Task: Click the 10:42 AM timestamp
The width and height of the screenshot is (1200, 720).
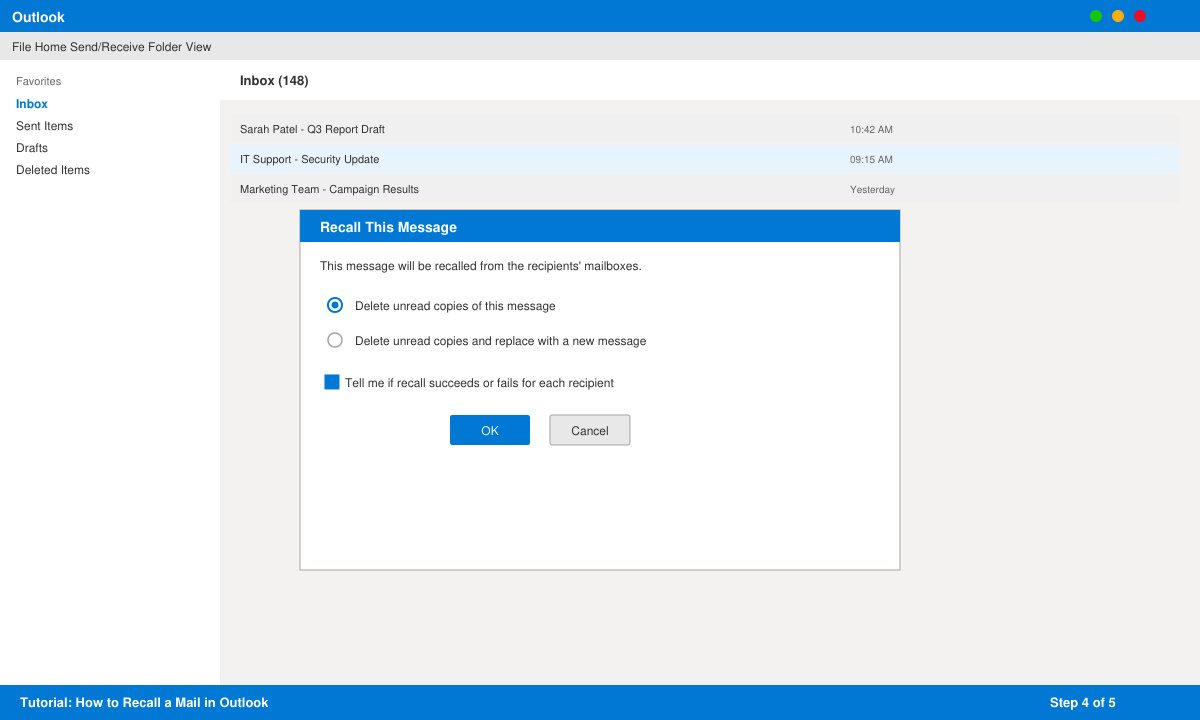Action: tap(871, 129)
